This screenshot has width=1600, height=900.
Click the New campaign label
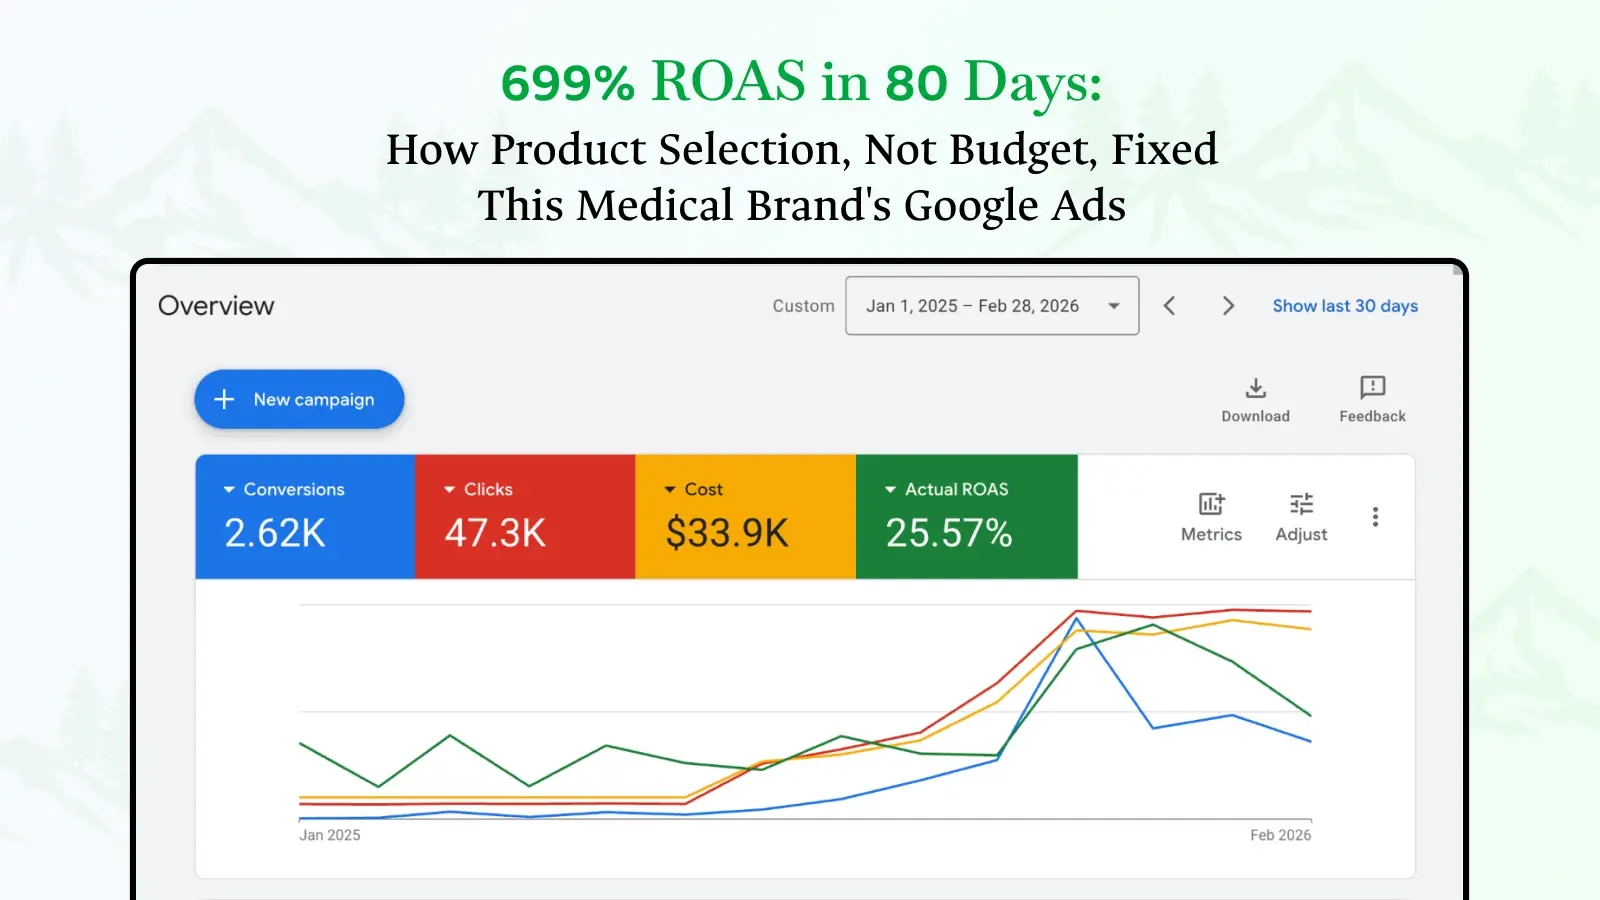tap(314, 400)
